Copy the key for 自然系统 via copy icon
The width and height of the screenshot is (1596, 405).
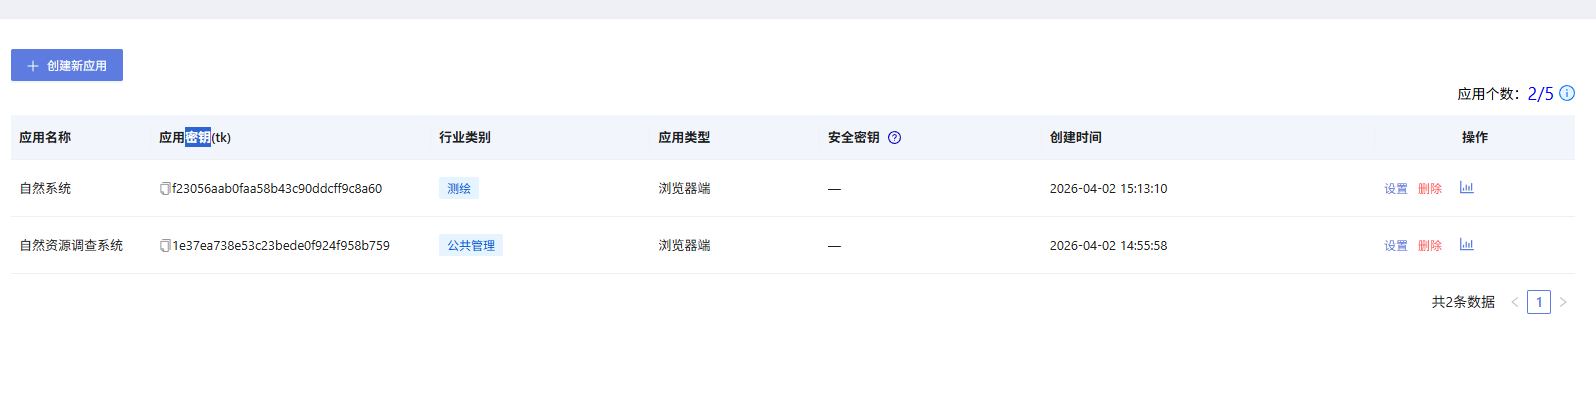(165, 189)
